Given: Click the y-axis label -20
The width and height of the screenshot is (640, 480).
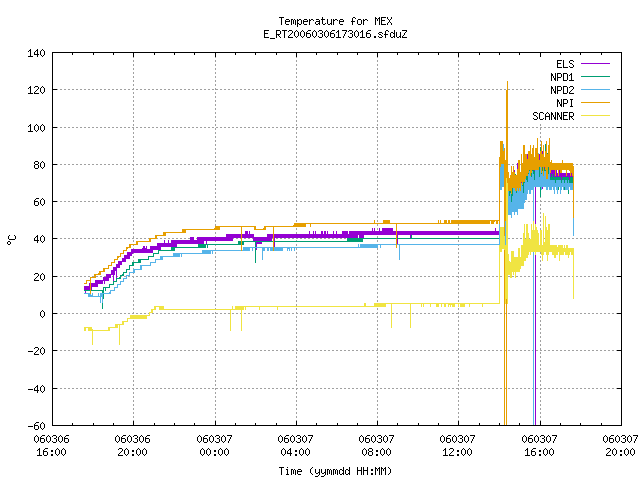Looking at the screenshot, I should point(36,351).
